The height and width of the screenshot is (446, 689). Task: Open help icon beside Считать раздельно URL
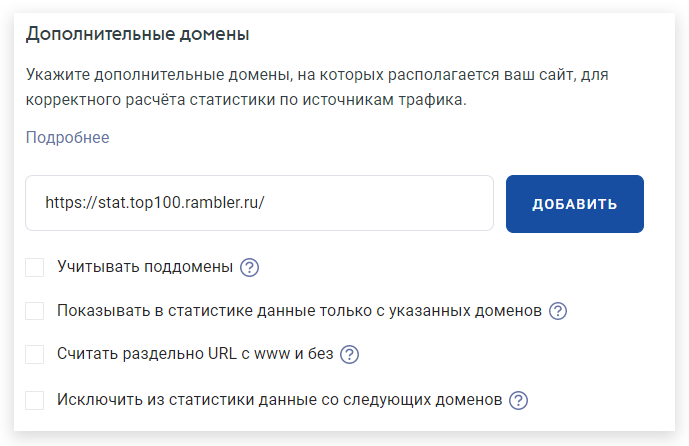[x=349, y=354]
